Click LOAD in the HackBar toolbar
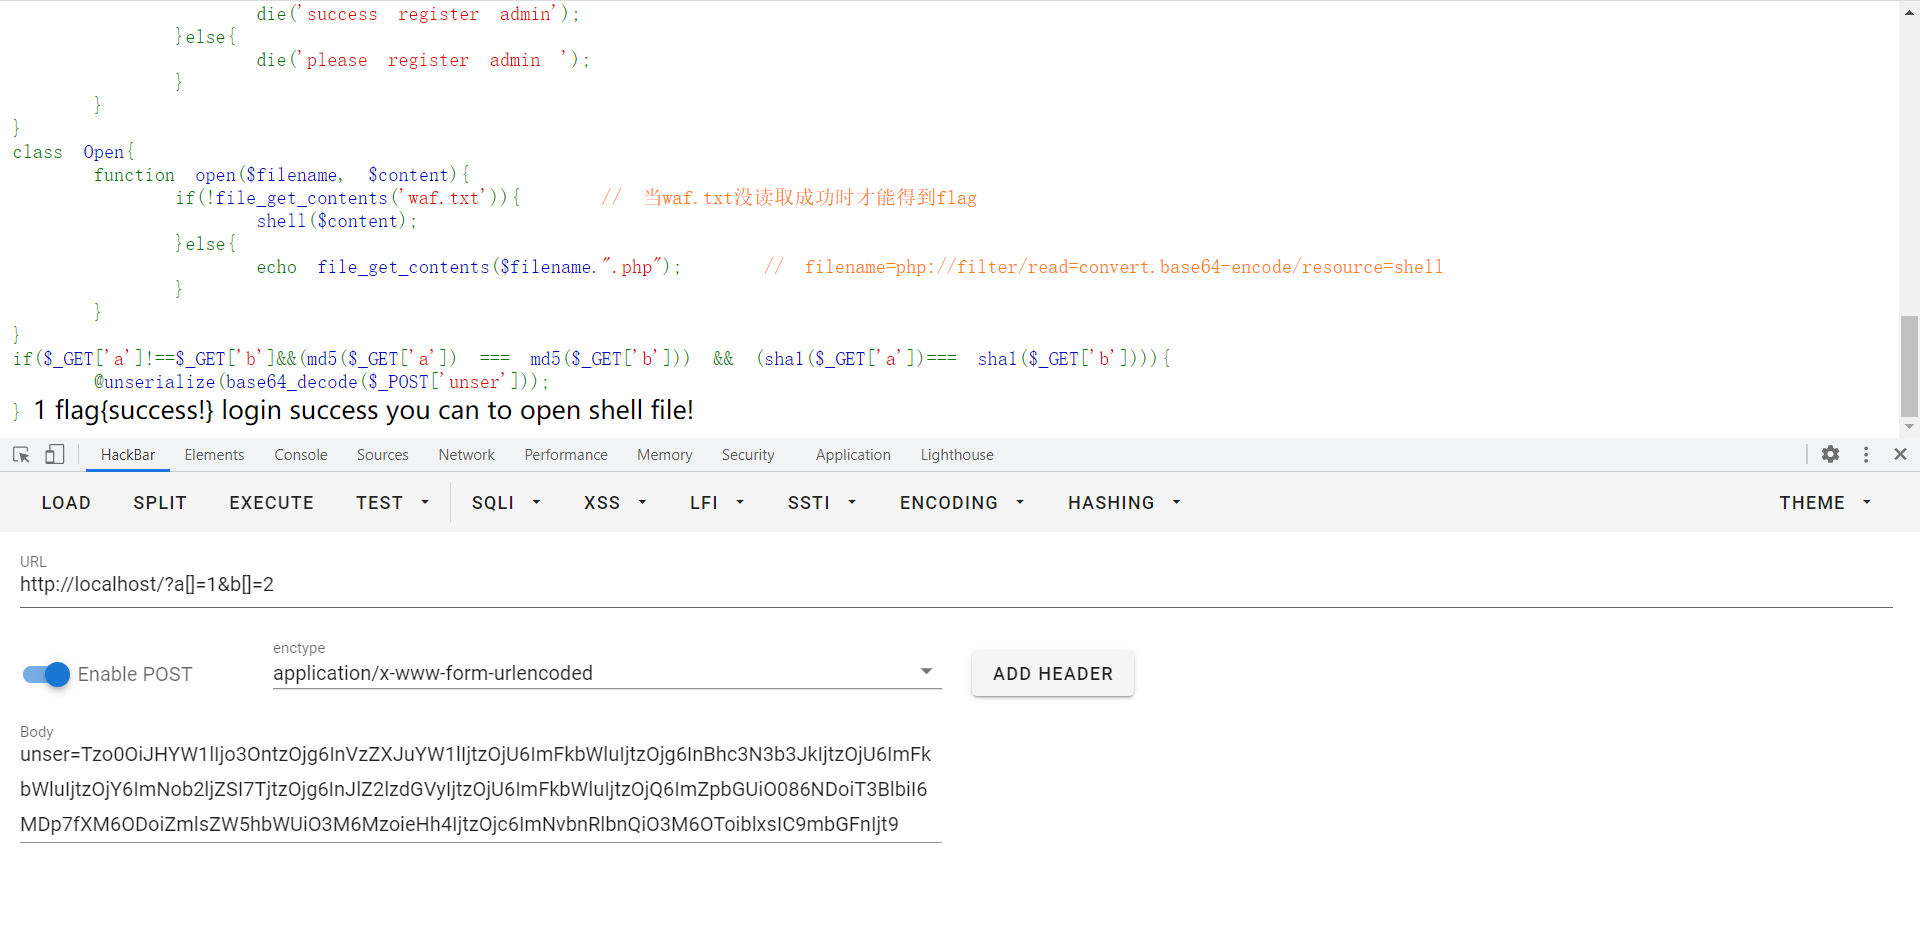The width and height of the screenshot is (1920, 942). coord(66,502)
